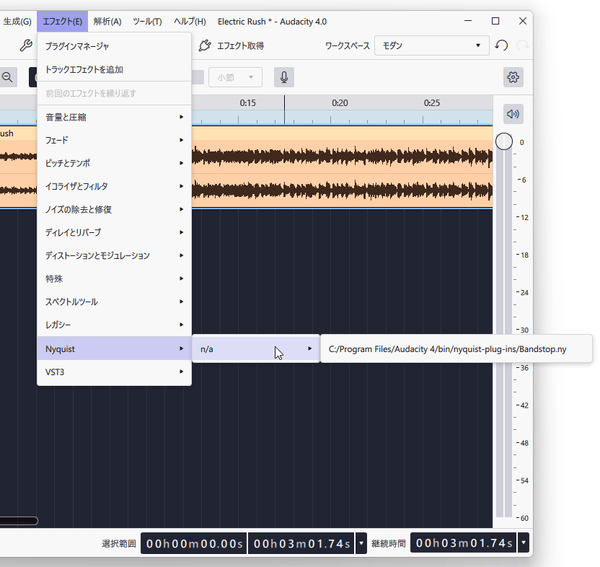The width and height of the screenshot is (600, 567).
Task: Open the 継続時間 format dropdown arrow
Action: coord(523,543)
